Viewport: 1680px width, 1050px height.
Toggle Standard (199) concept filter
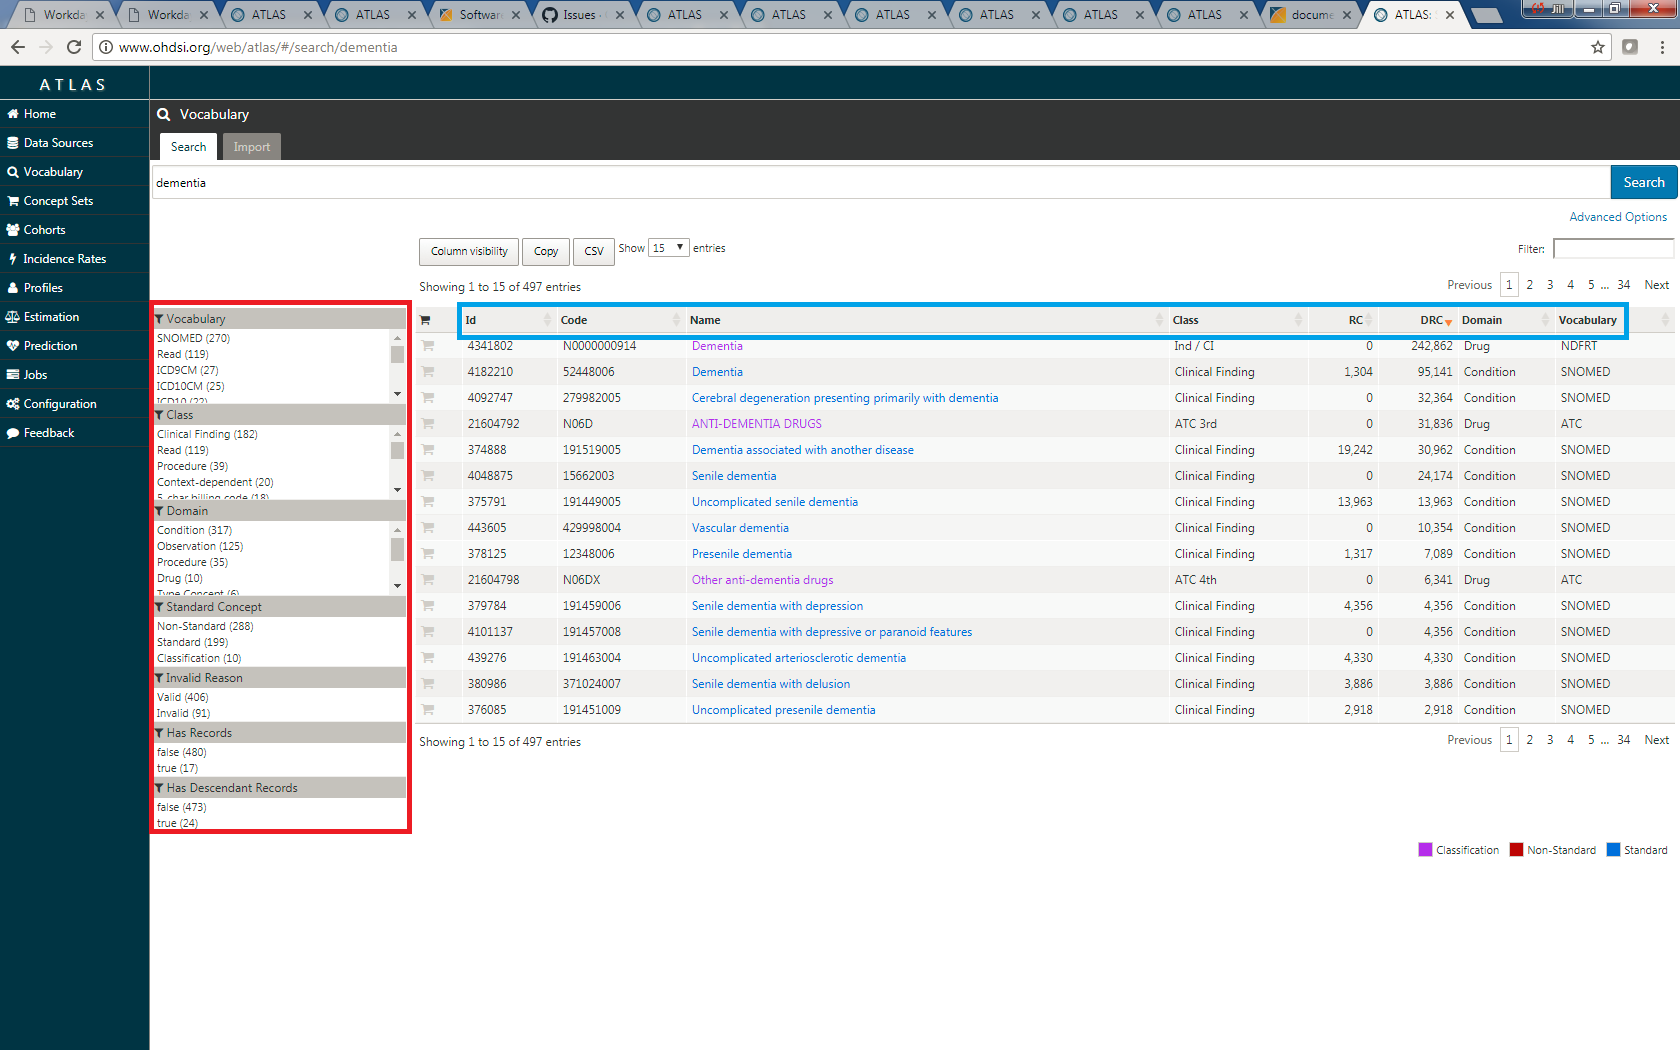[x=192, y=643]
